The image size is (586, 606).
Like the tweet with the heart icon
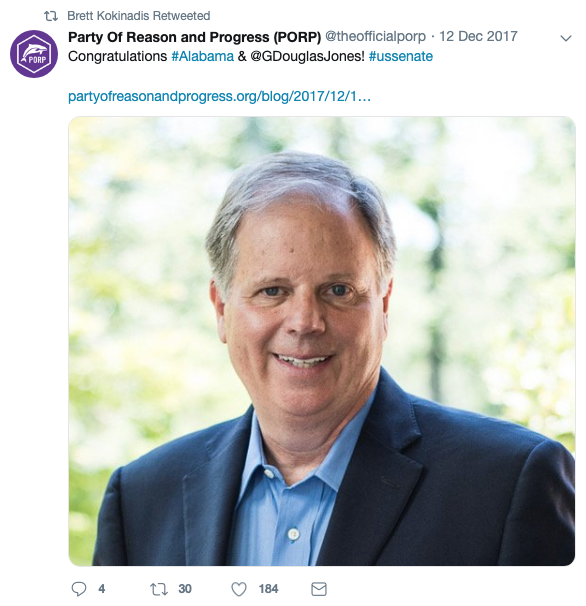(x=239, y=589)
